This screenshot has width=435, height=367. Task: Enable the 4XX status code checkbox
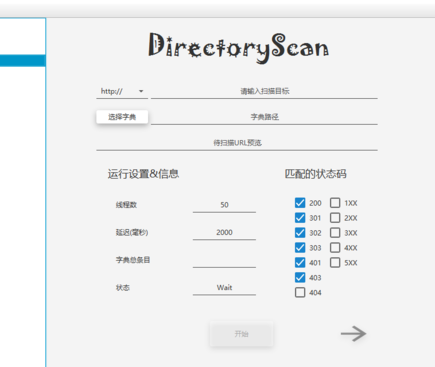click(335, 248)
